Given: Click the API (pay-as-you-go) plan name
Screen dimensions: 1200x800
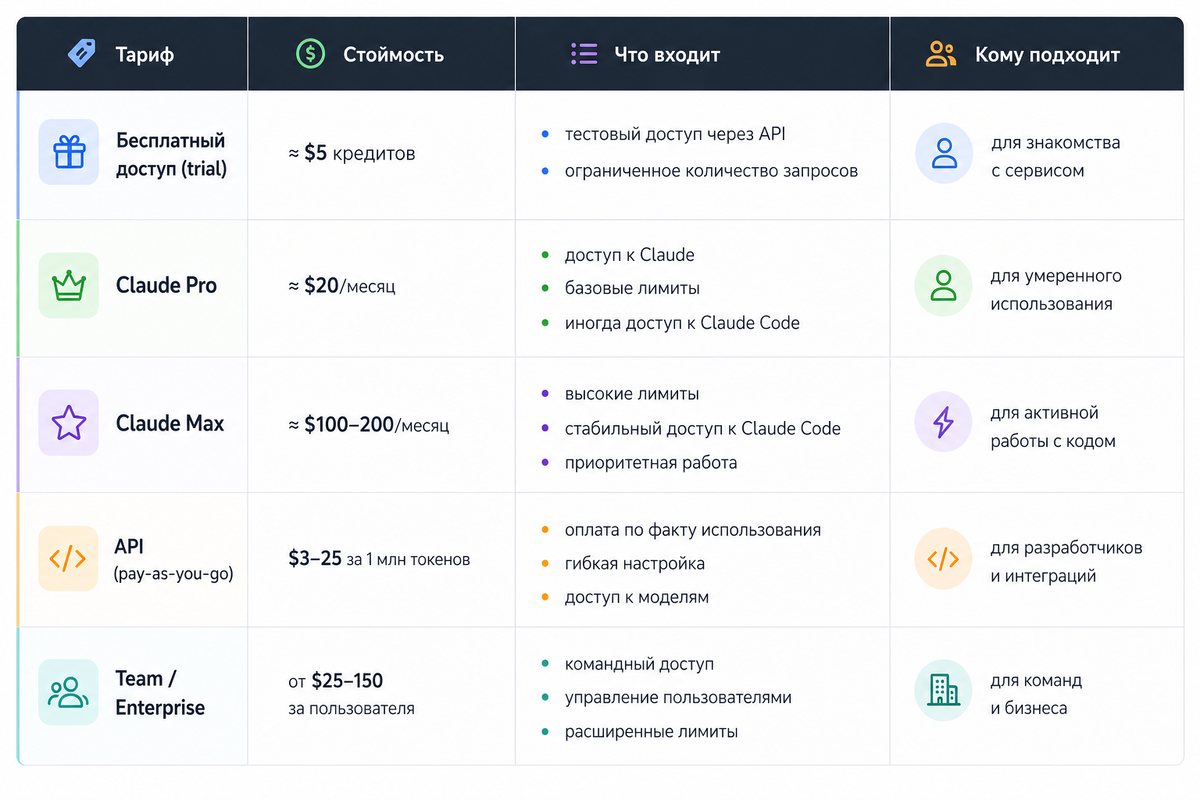Looking at the screenshot, I should (x=174, y=561).
